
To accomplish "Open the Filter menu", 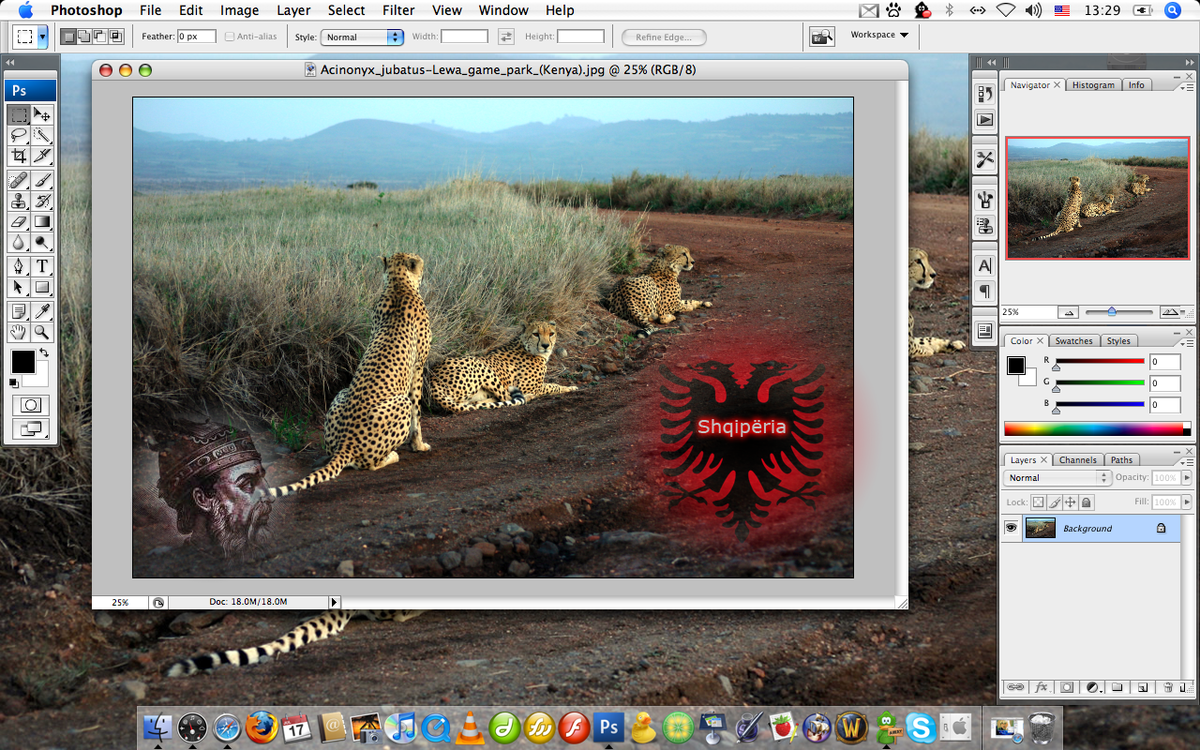I will (398, 10).
